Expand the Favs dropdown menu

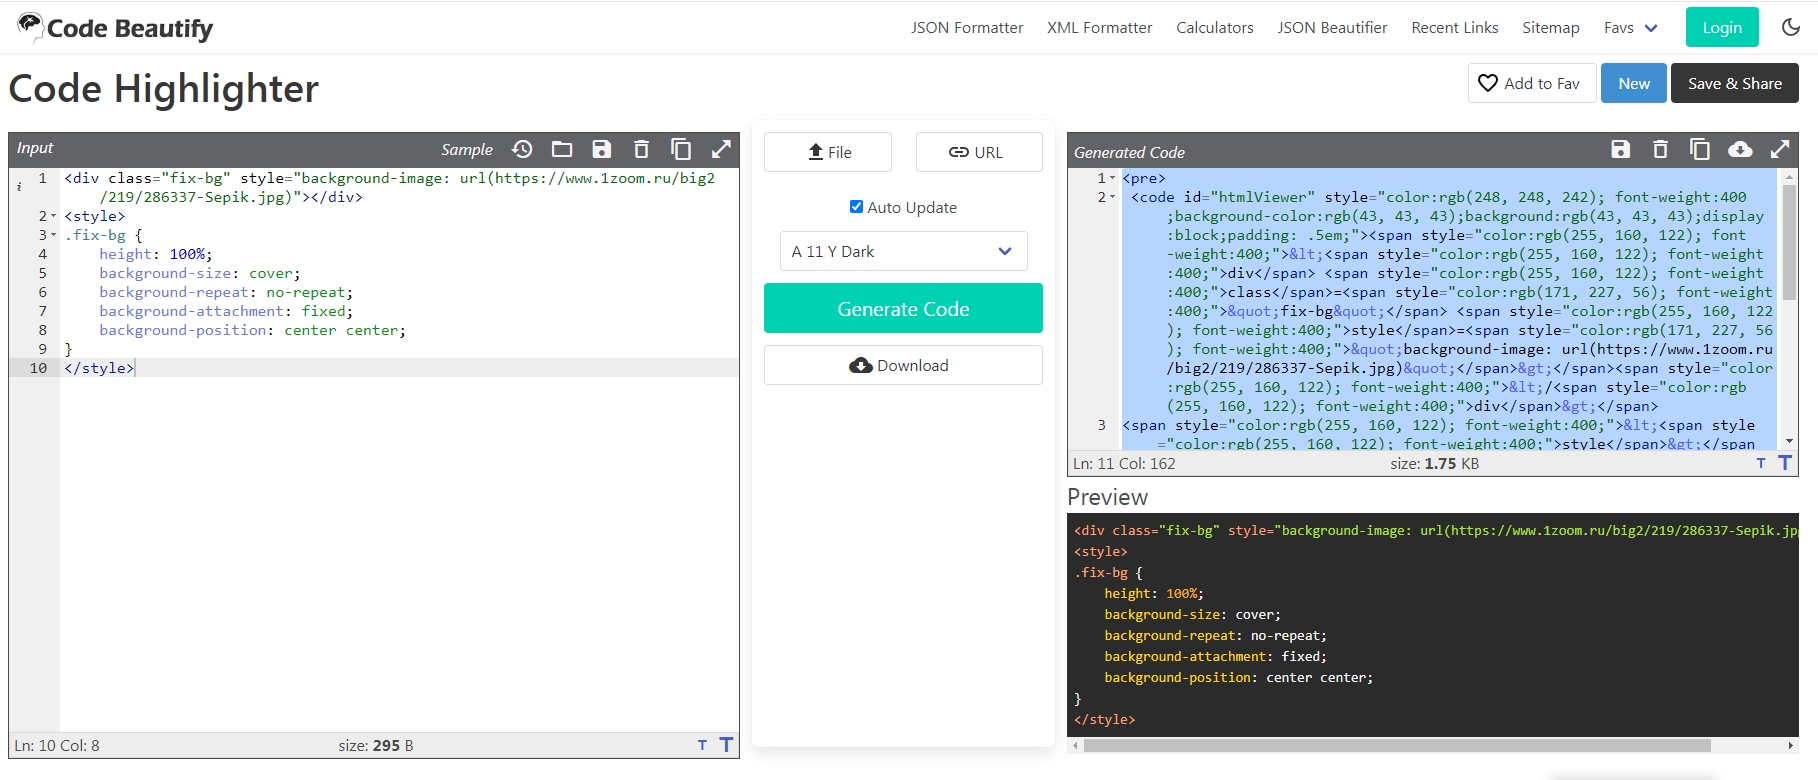click(1631, 28)
